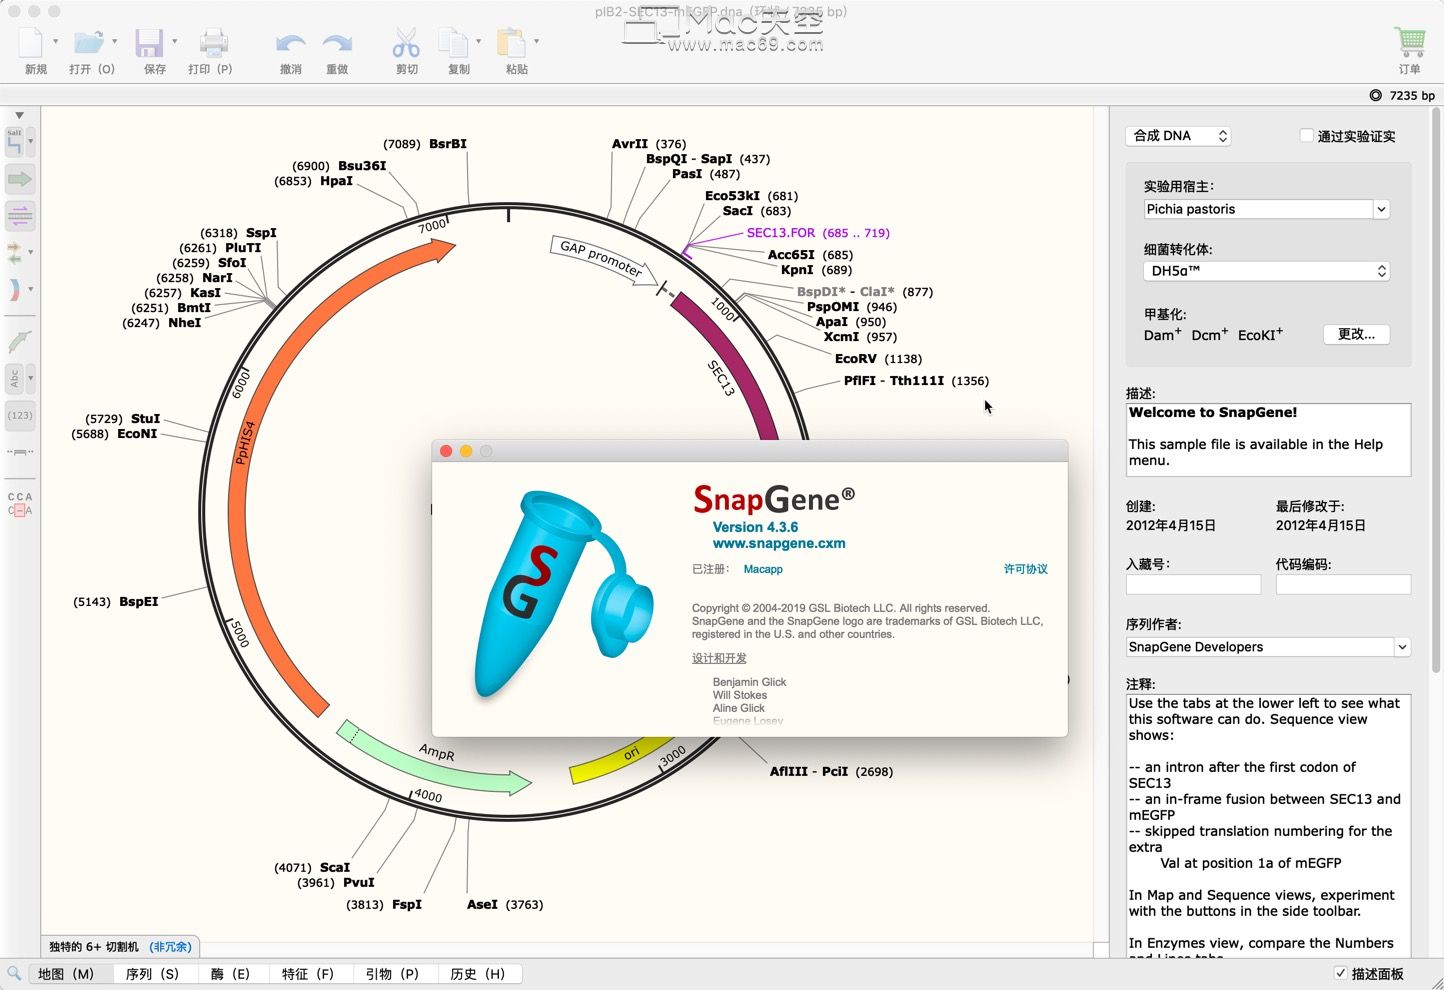
Task: Open the dropdown arrow beside the Open icon
Action: pos(115,42)
